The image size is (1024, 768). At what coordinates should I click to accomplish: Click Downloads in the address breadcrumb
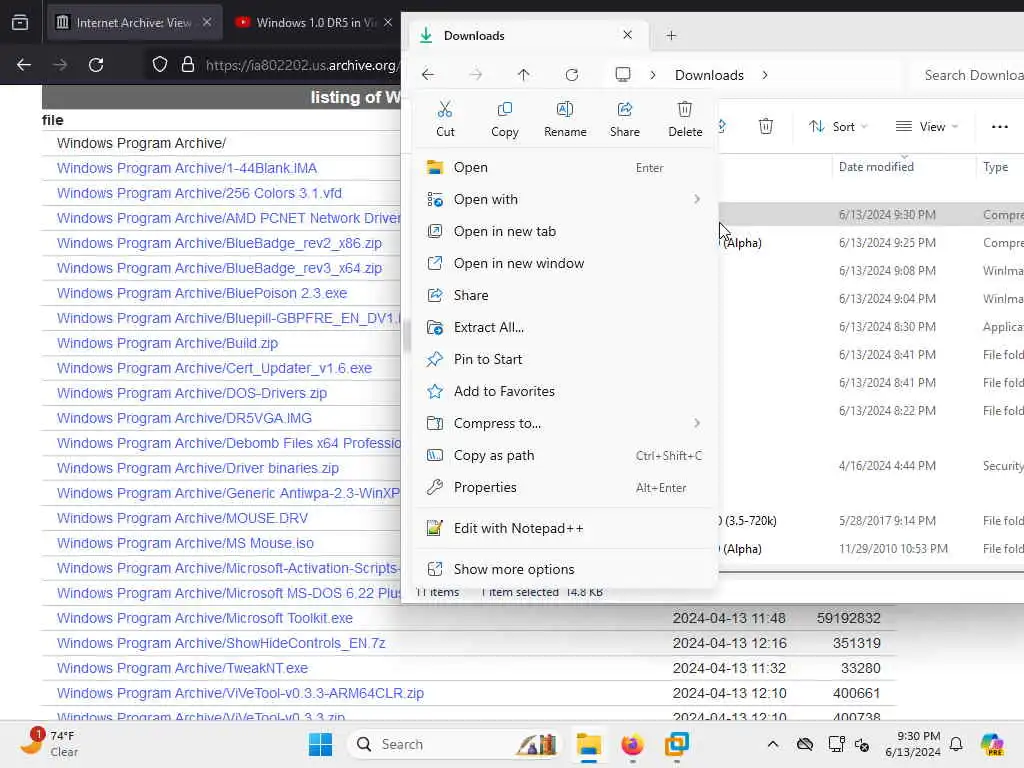[x=709, y=75]
